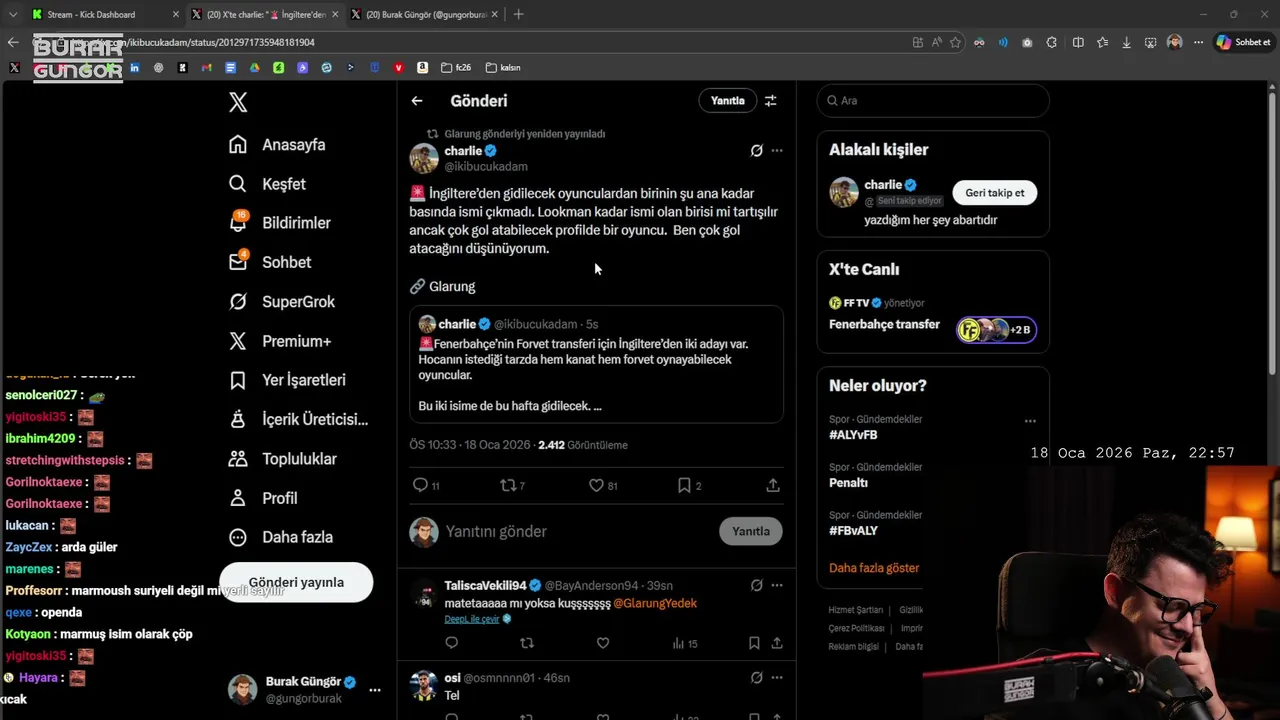Open #ALYvFB trending topic
Viewport: 1280px width, 720px height.
pos(853,435)
